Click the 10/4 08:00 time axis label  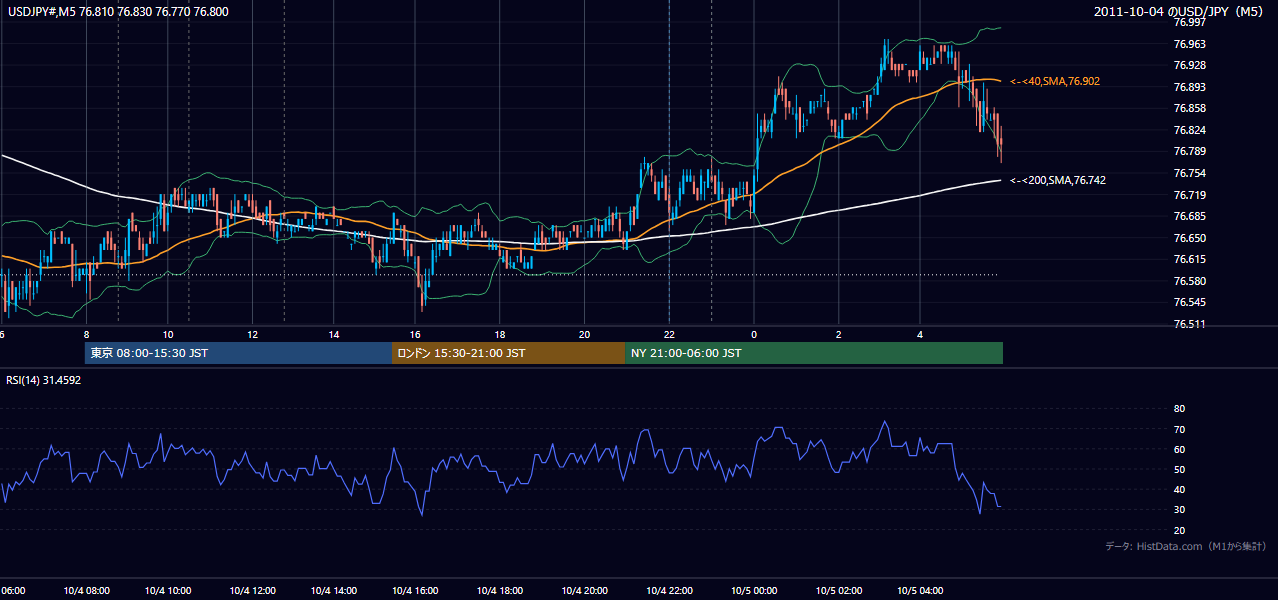coord(85,590)
